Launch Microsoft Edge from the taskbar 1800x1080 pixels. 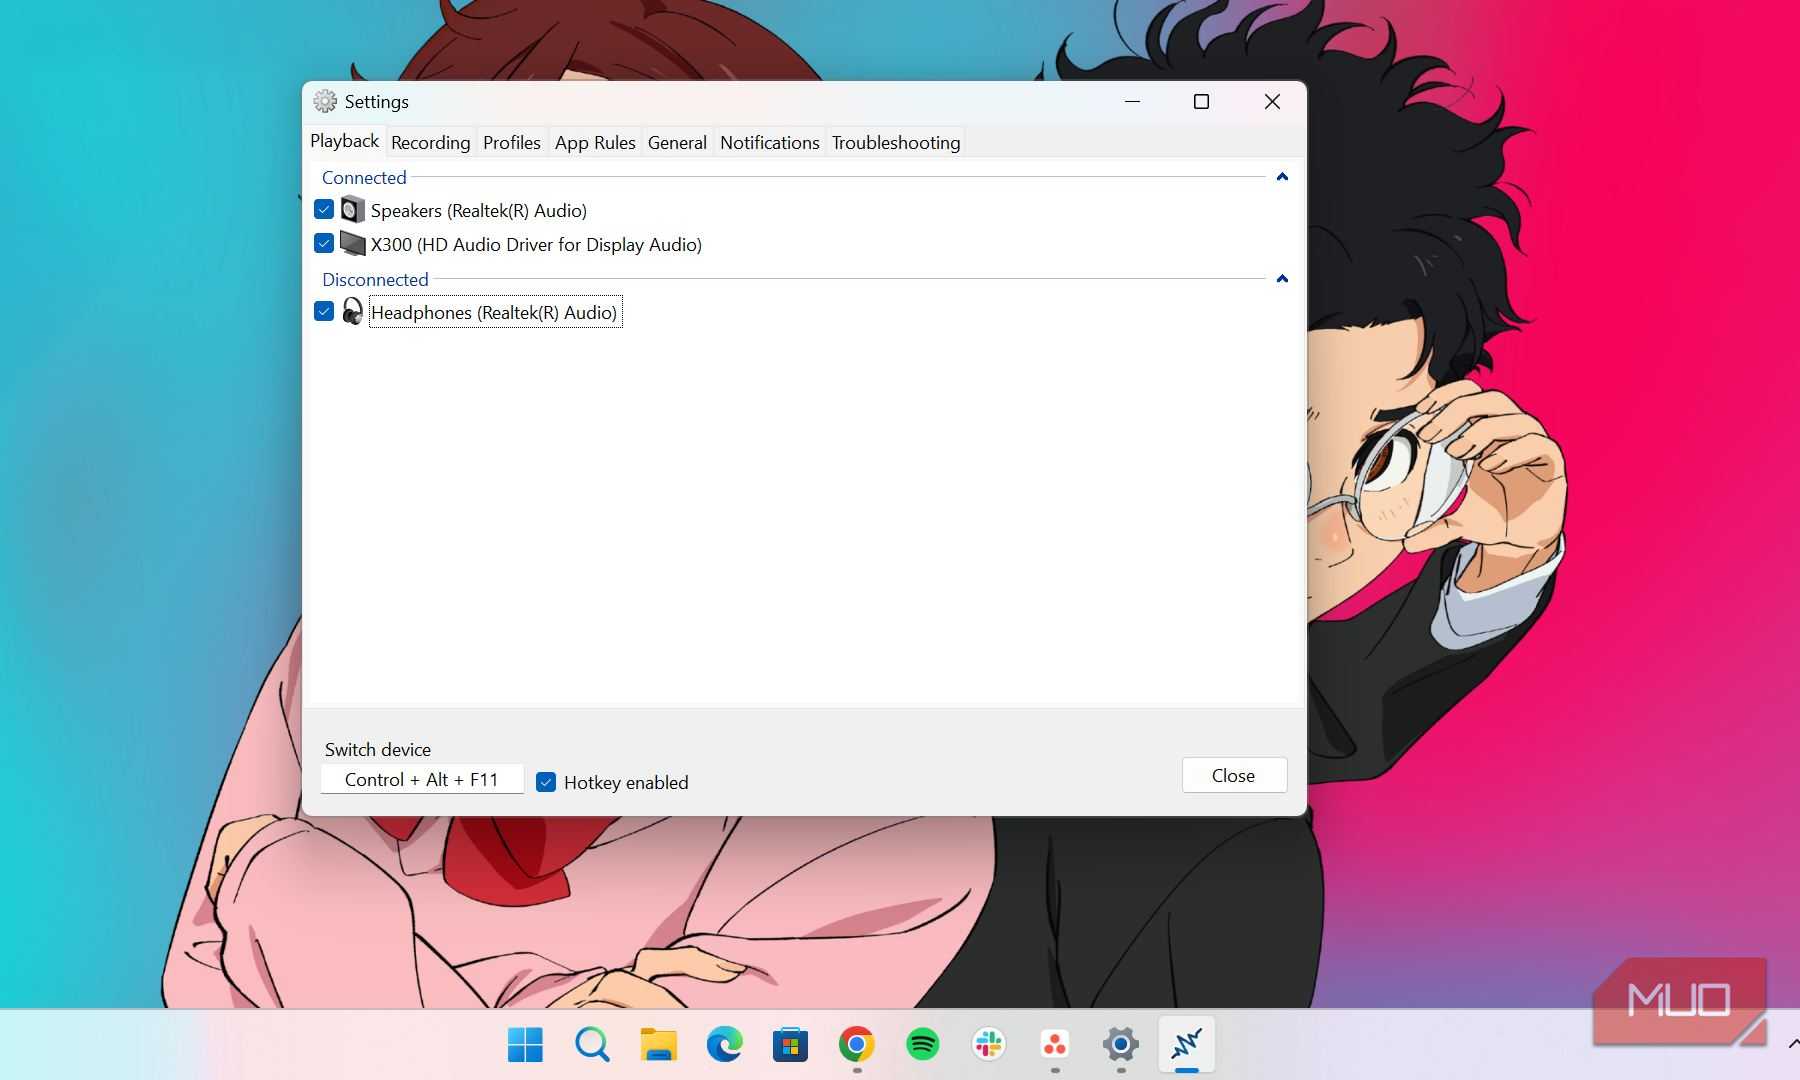click(x=724, y=1045)
